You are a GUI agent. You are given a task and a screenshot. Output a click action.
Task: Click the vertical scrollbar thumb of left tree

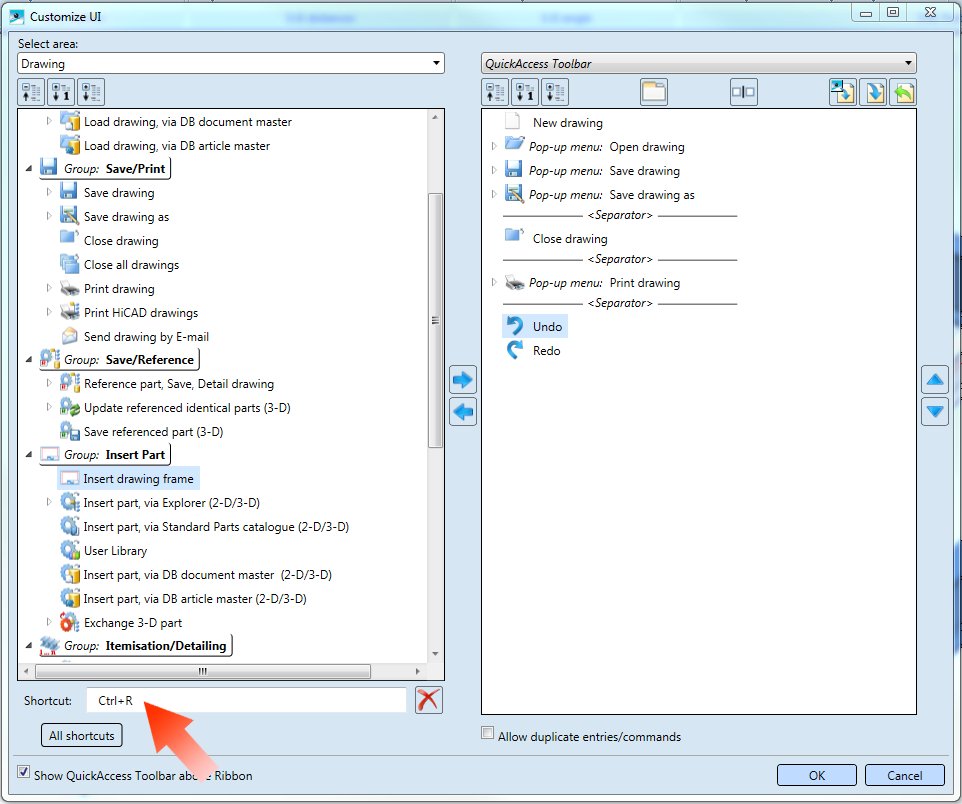coord(435,320)
